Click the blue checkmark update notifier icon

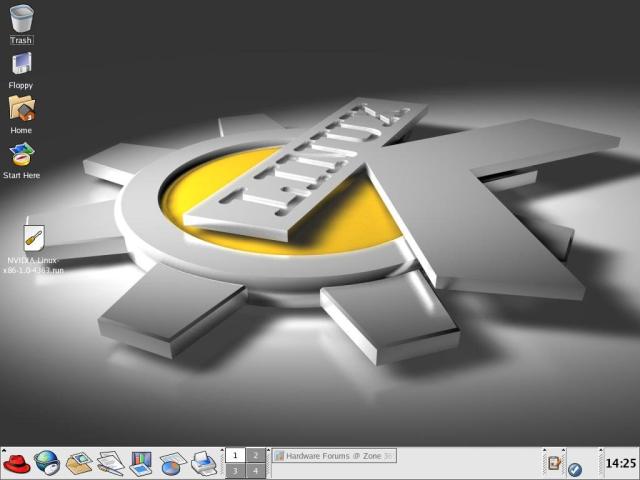(x=575, y=469)
